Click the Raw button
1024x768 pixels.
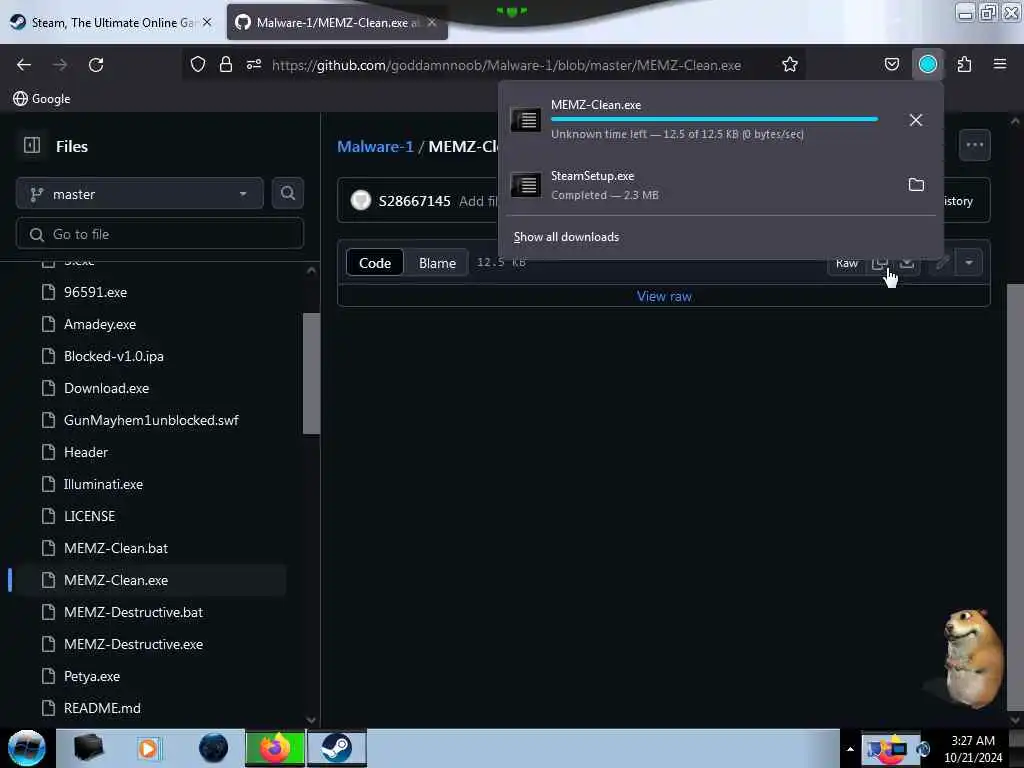click(846, 263)
